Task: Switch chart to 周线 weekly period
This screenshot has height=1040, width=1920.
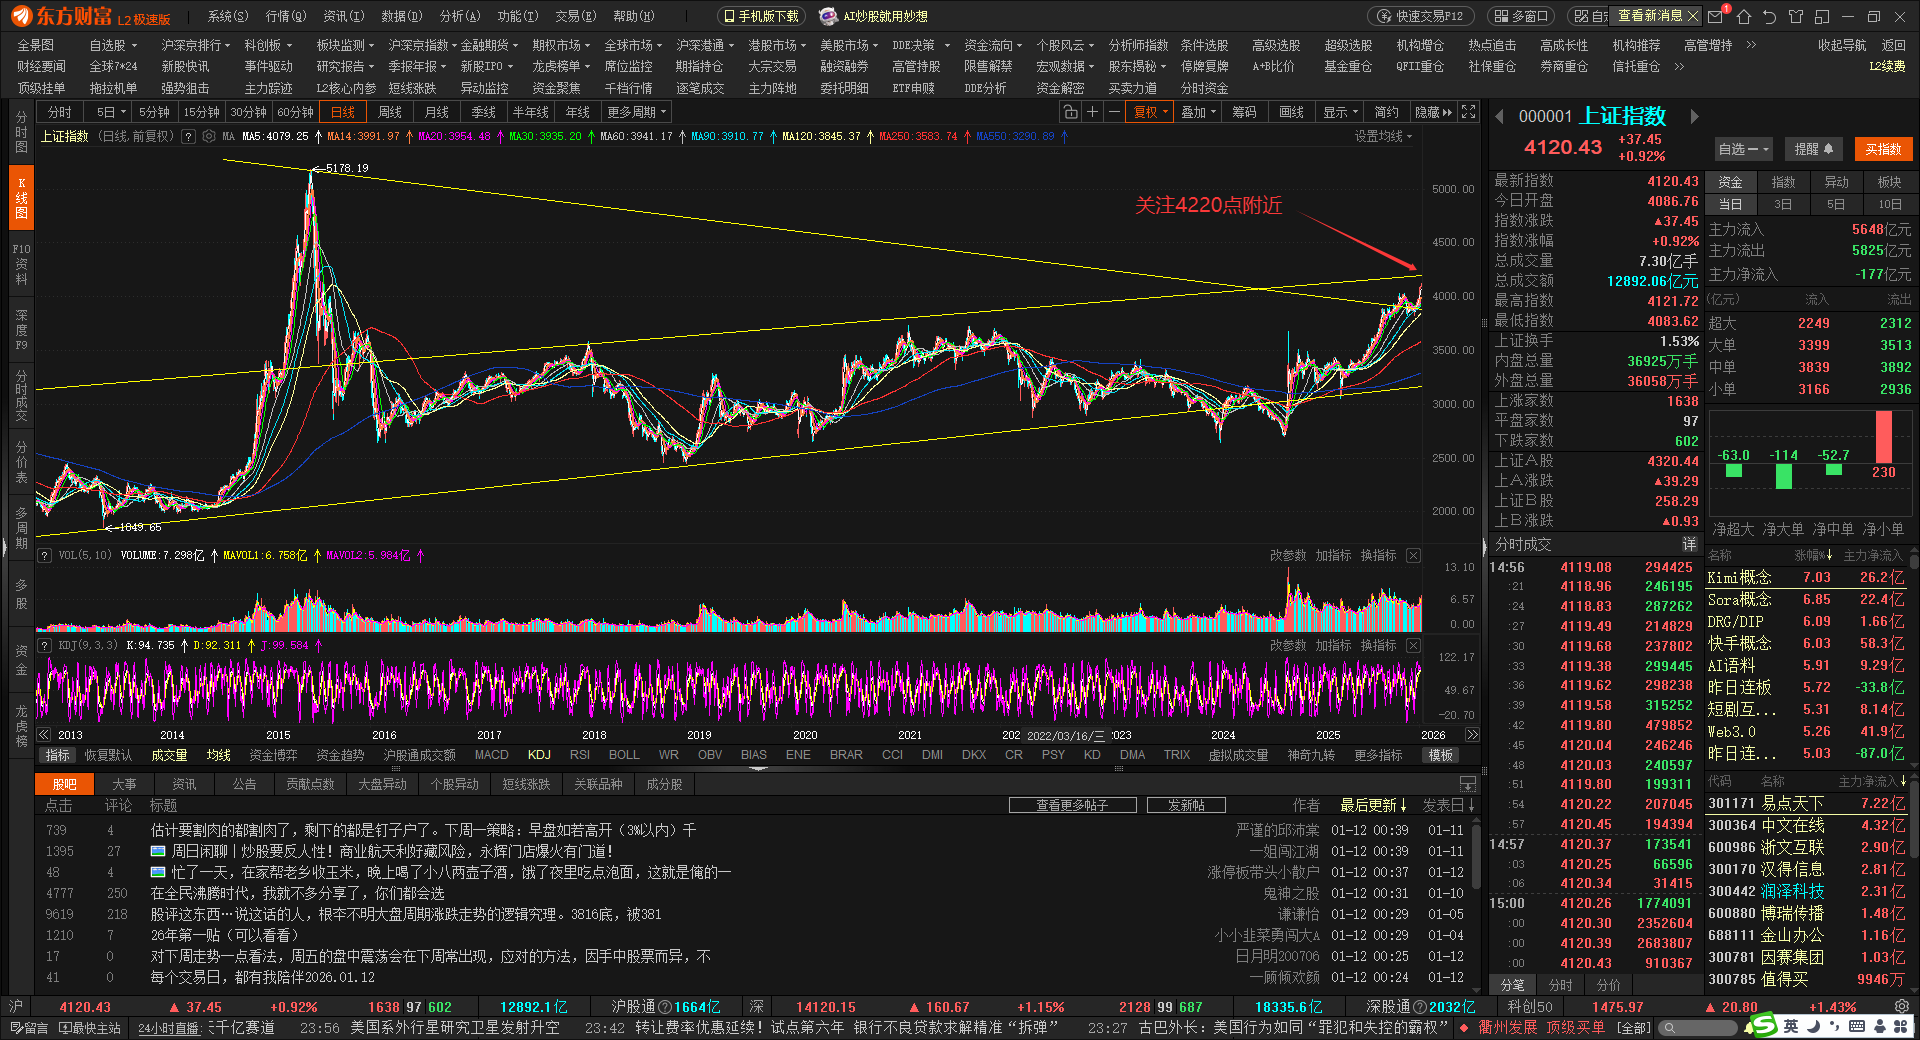Action: 390,112
